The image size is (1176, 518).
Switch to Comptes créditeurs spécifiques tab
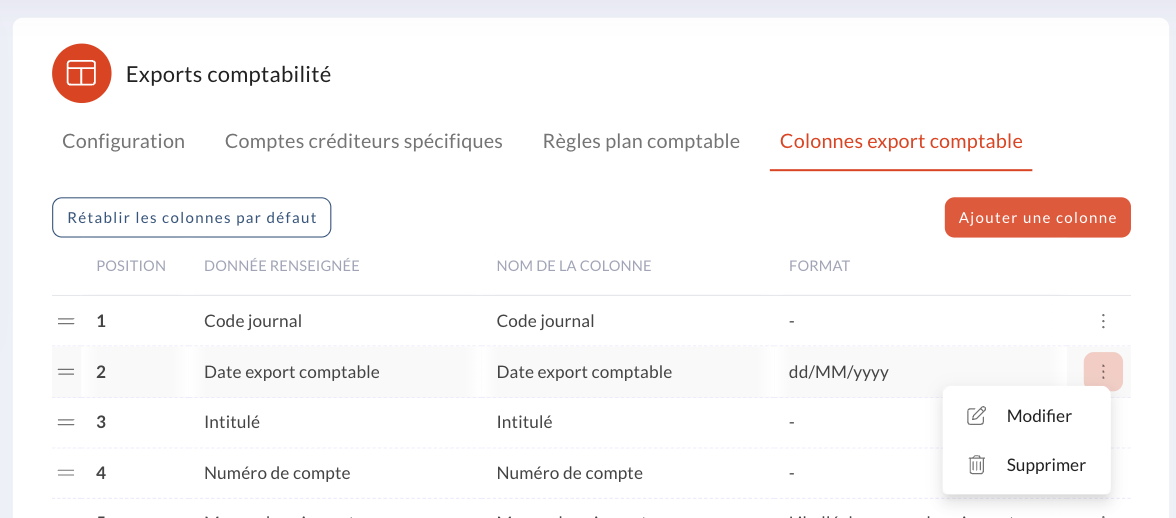click(364, 141)
